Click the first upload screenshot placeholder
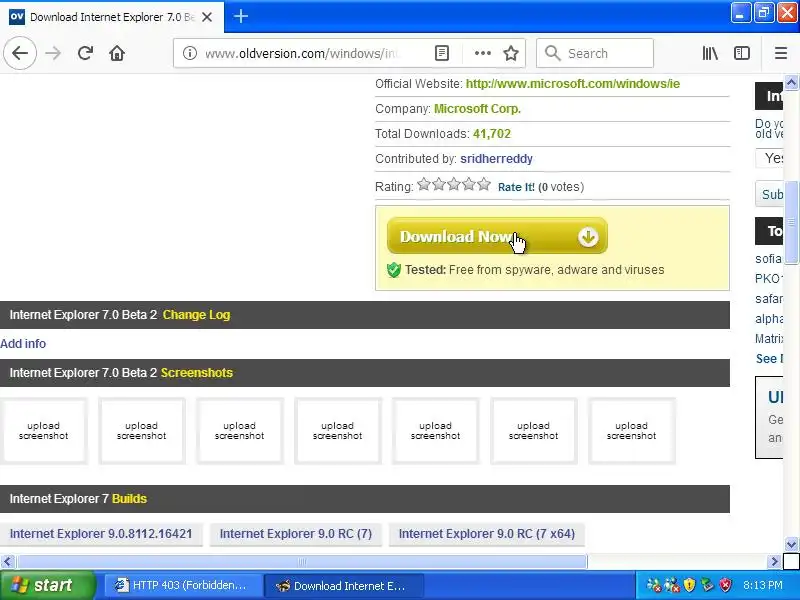This screenshot has width=800, height=600. coord(43,431)
